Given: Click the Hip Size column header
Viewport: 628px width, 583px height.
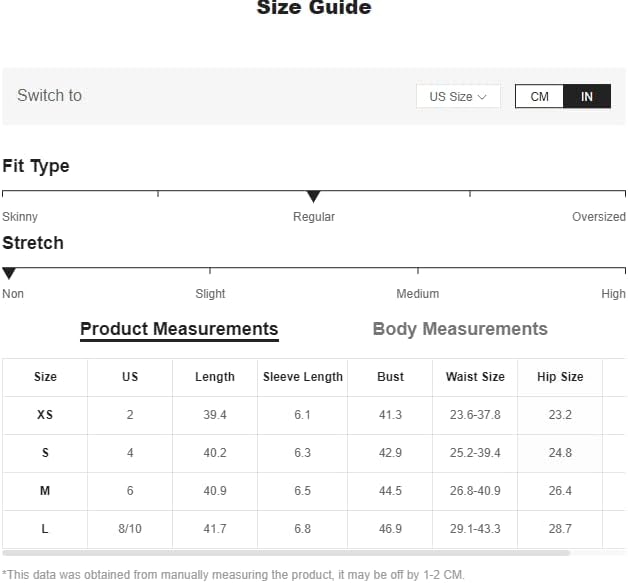Looking at the screenshot, I should click(560, 377).
